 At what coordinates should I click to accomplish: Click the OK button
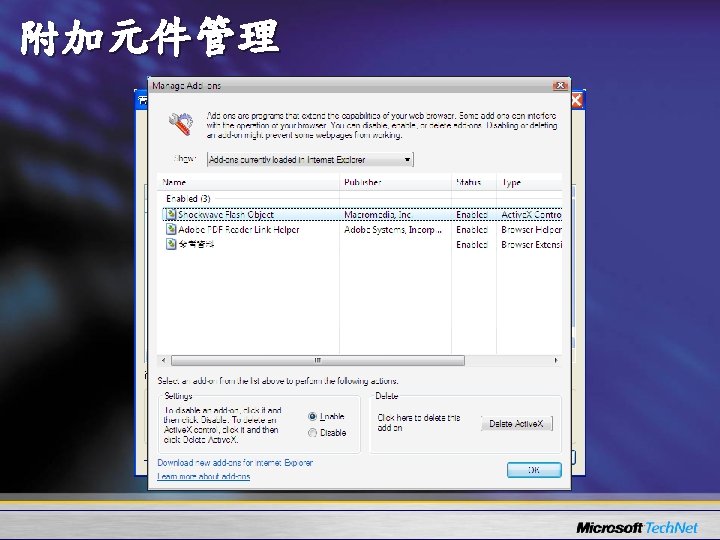point(534,470)
